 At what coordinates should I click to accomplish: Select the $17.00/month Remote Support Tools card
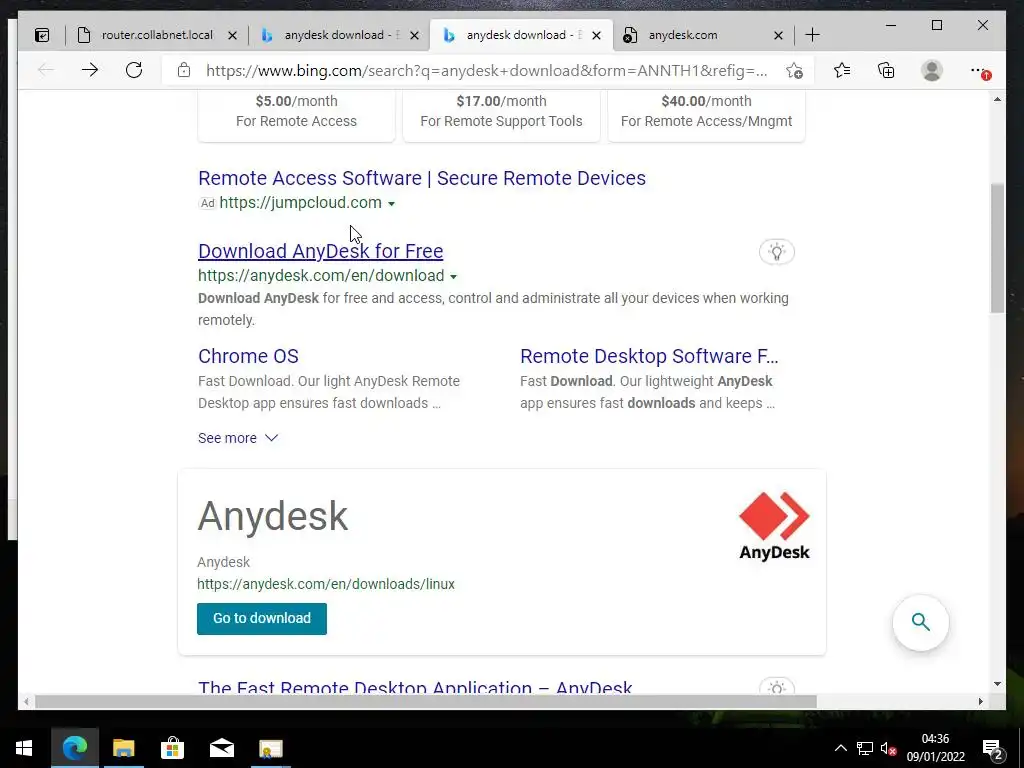(502, 115)
